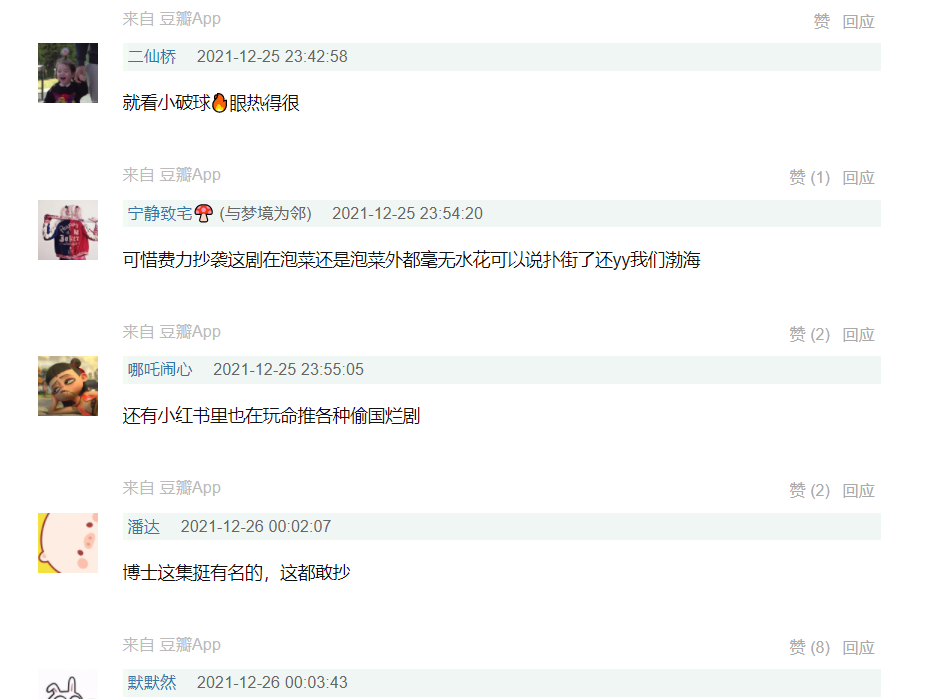Like the 泡菜 comment showing 赞 (2)
This screenshot has width=941, height=699.
[x=809, y=334]
